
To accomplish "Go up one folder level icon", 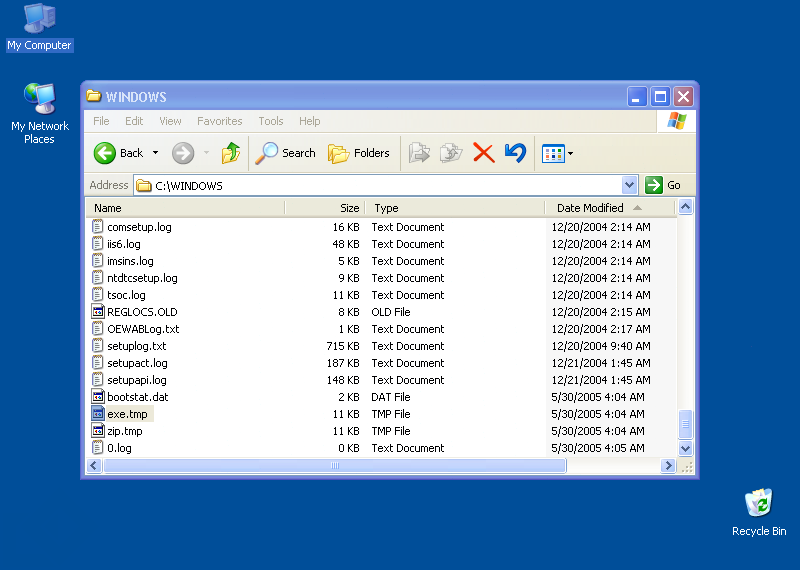I will [x=231, y=153].
